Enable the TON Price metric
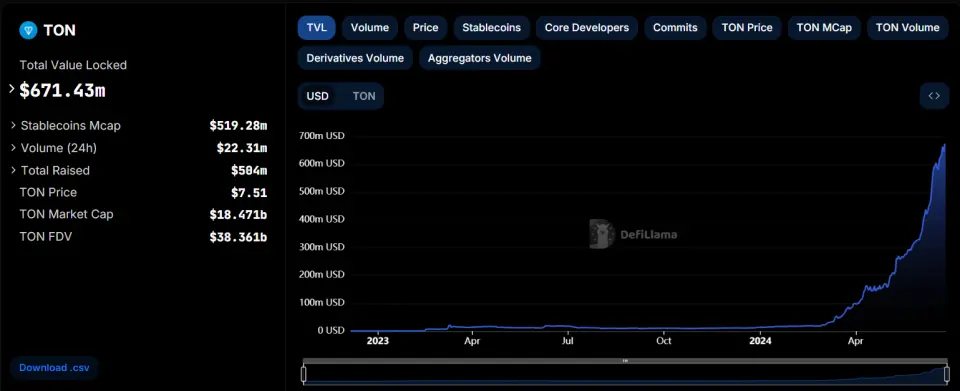 pos(747,28)
